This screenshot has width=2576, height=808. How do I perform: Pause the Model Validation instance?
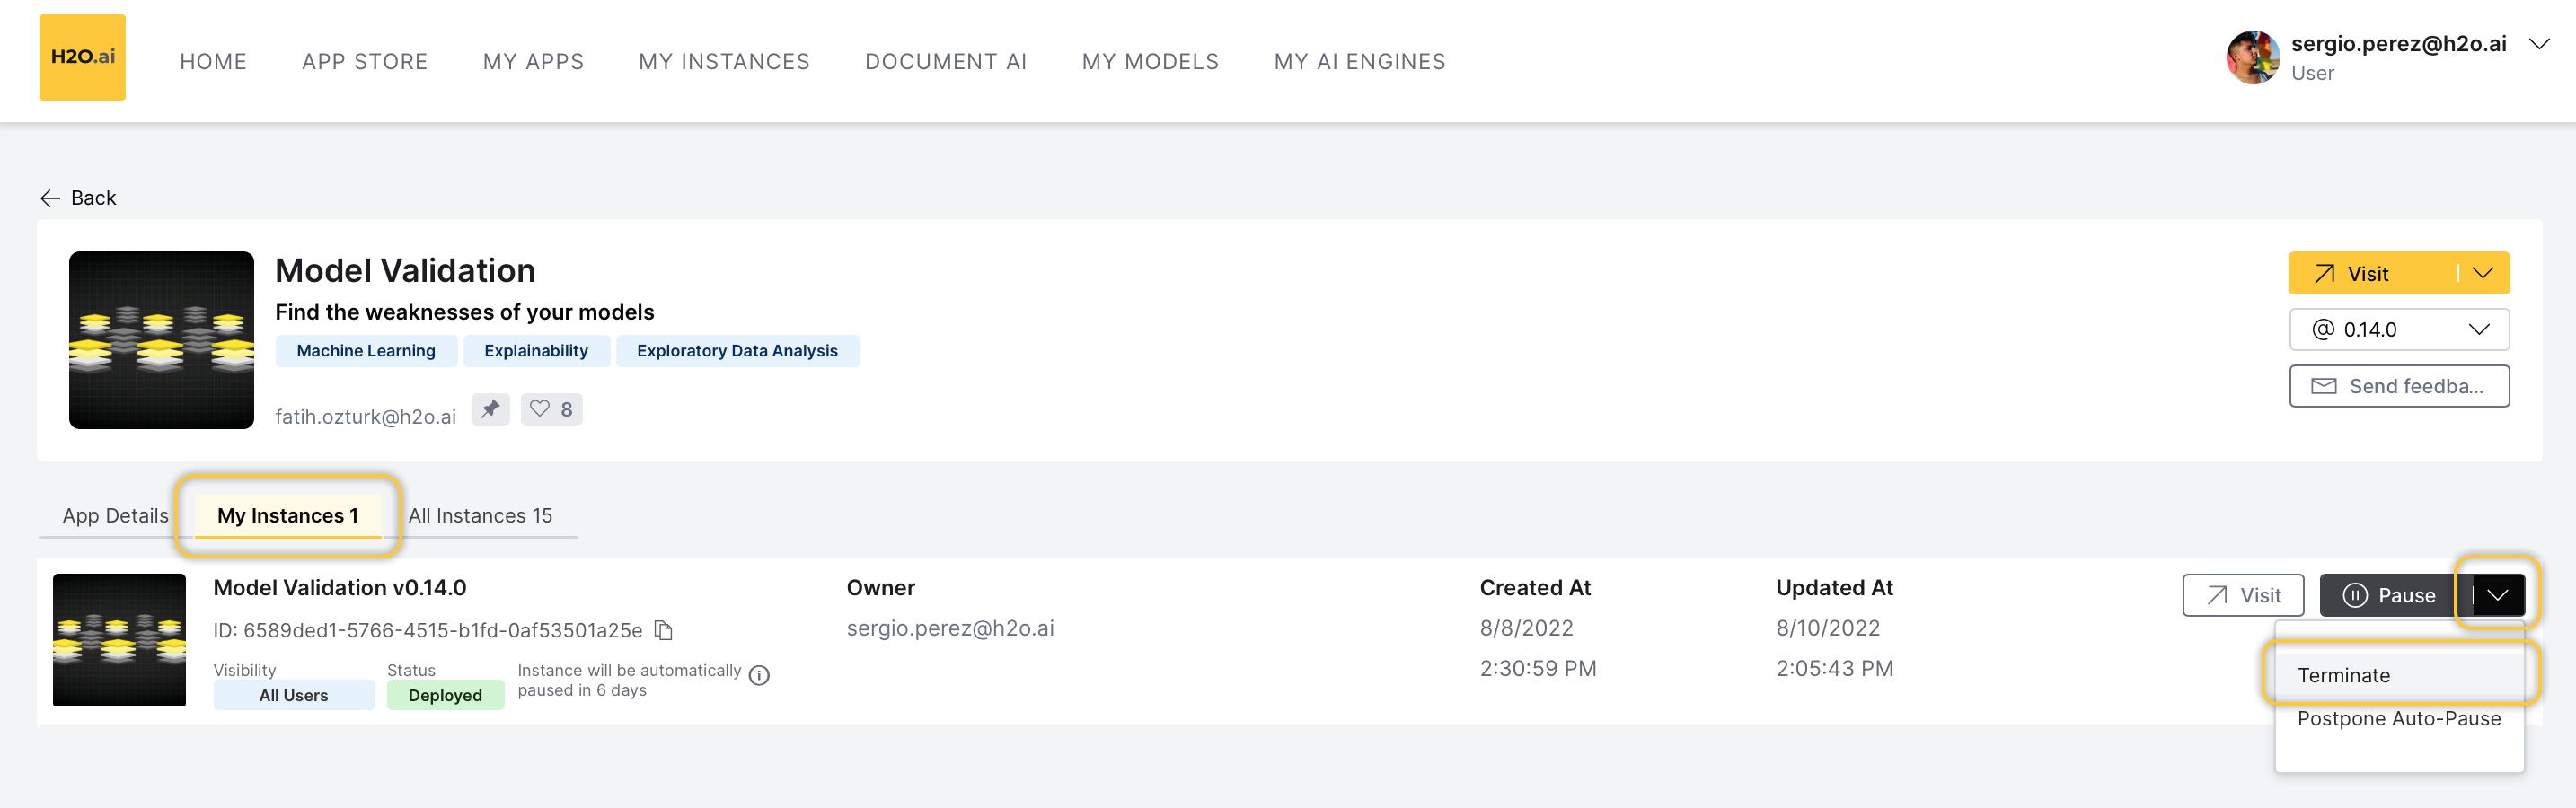coord(2388,595)
